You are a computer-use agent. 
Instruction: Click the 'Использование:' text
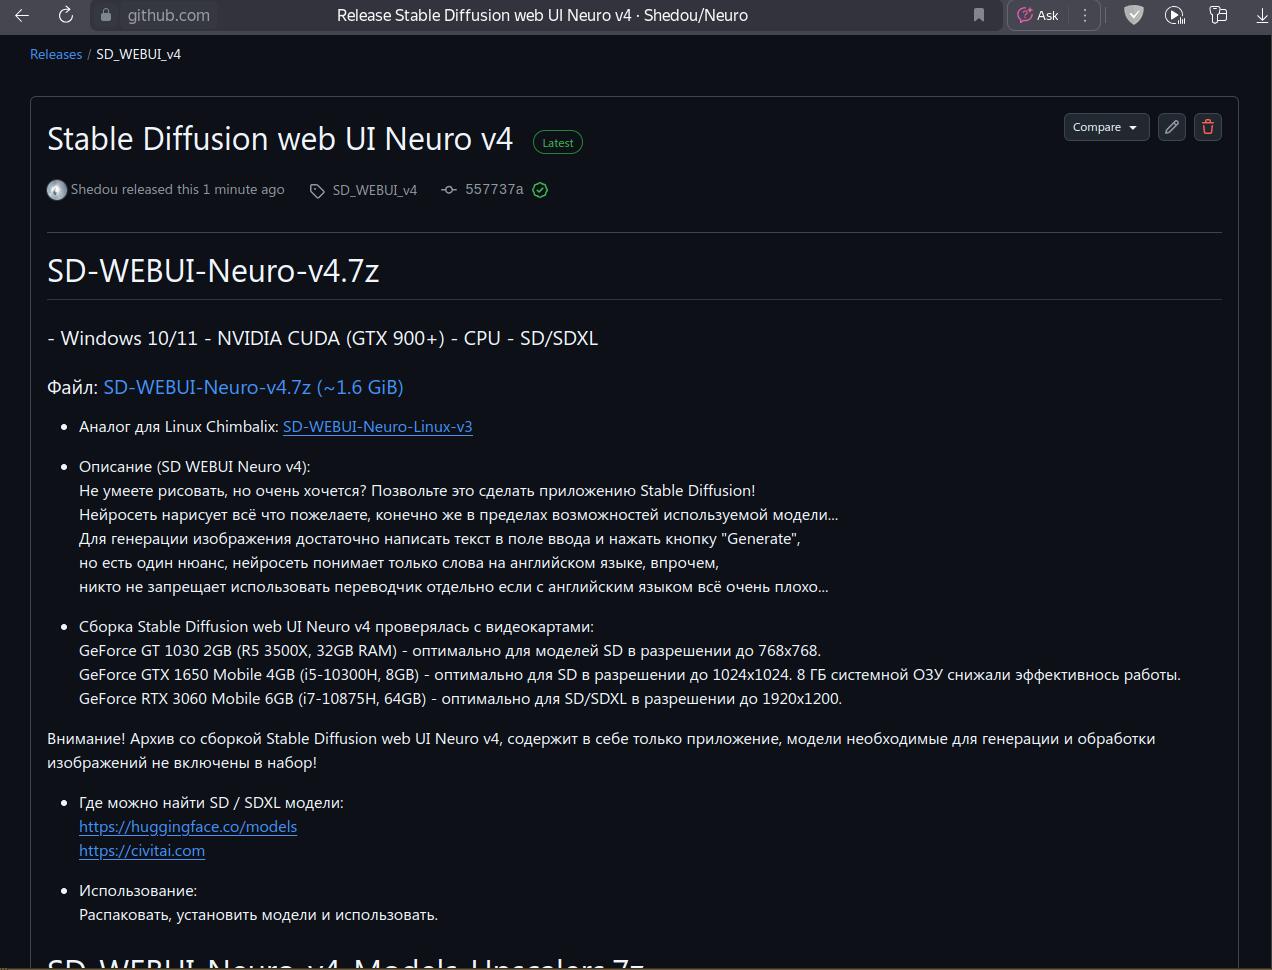pyautogui.click(x=138, y=890)
